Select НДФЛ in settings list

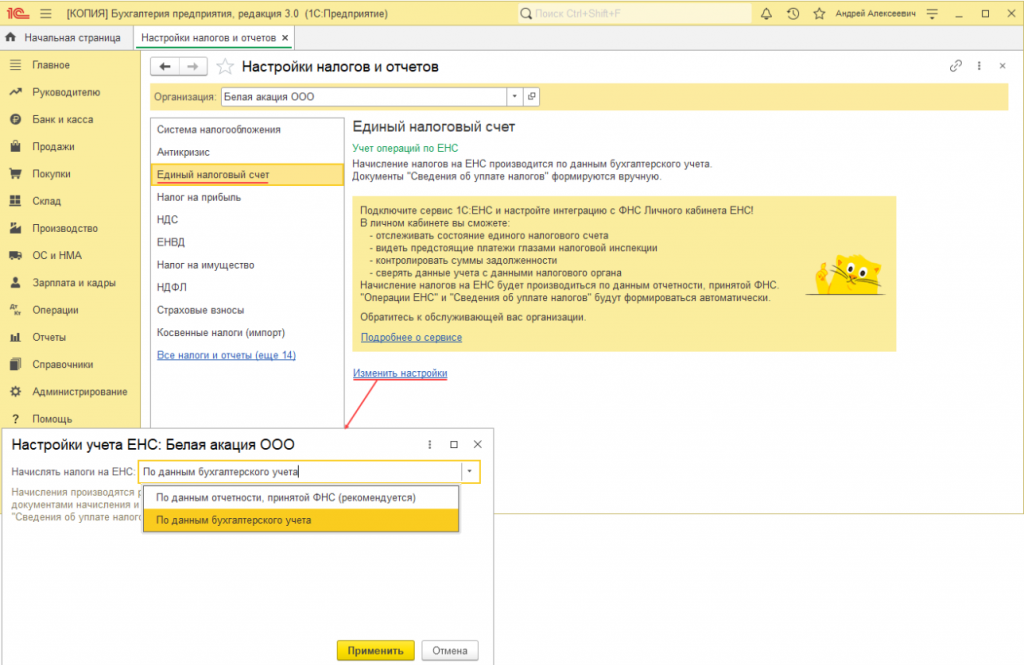(x=247, y=287)
